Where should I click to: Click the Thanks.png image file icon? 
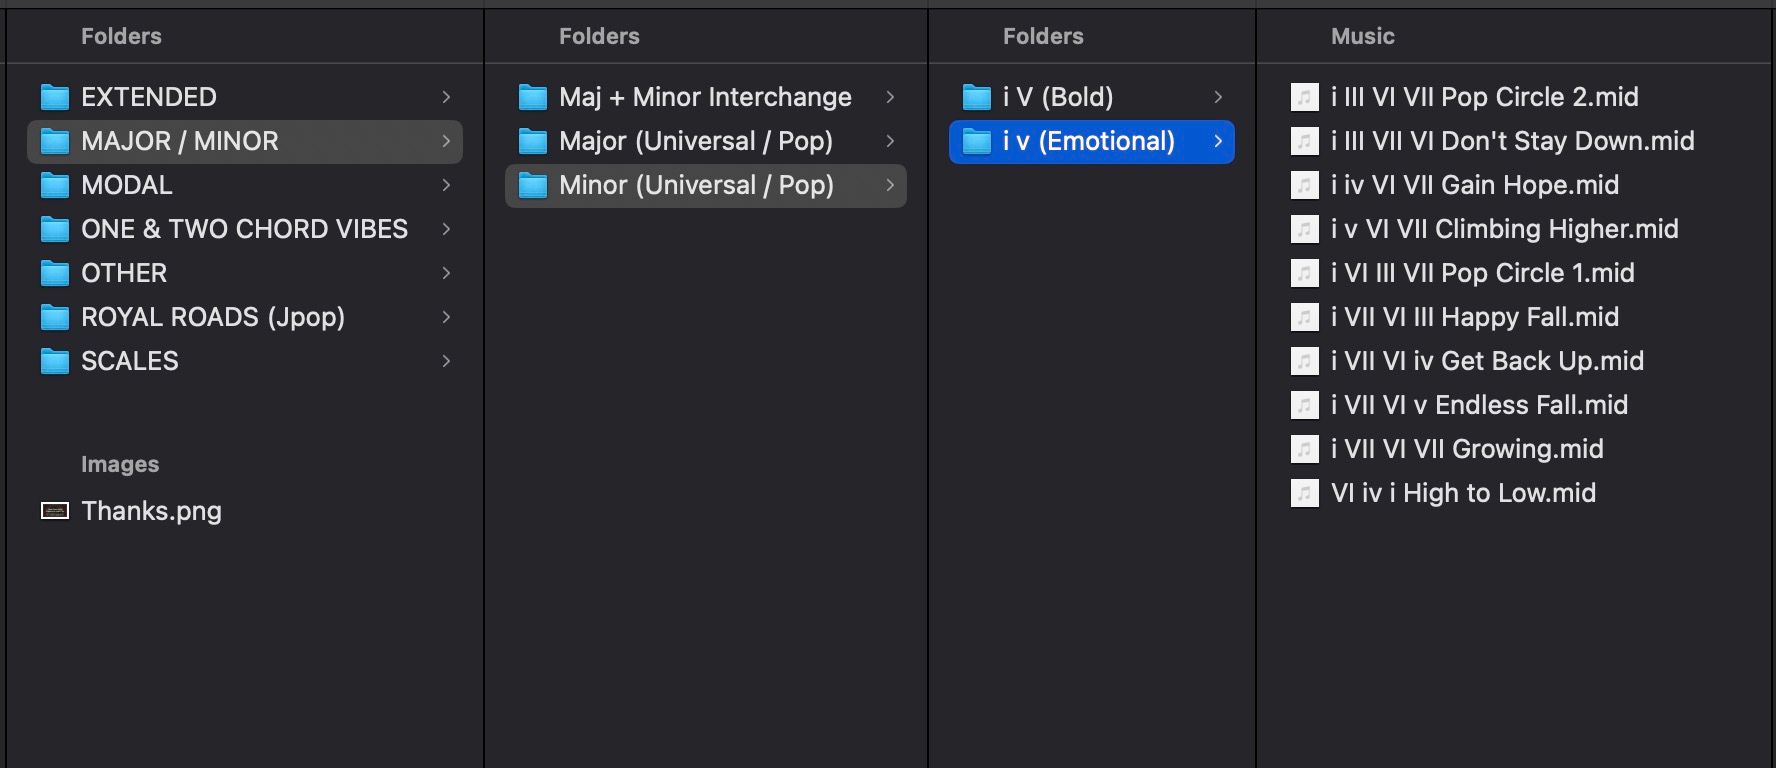(55, 511)
